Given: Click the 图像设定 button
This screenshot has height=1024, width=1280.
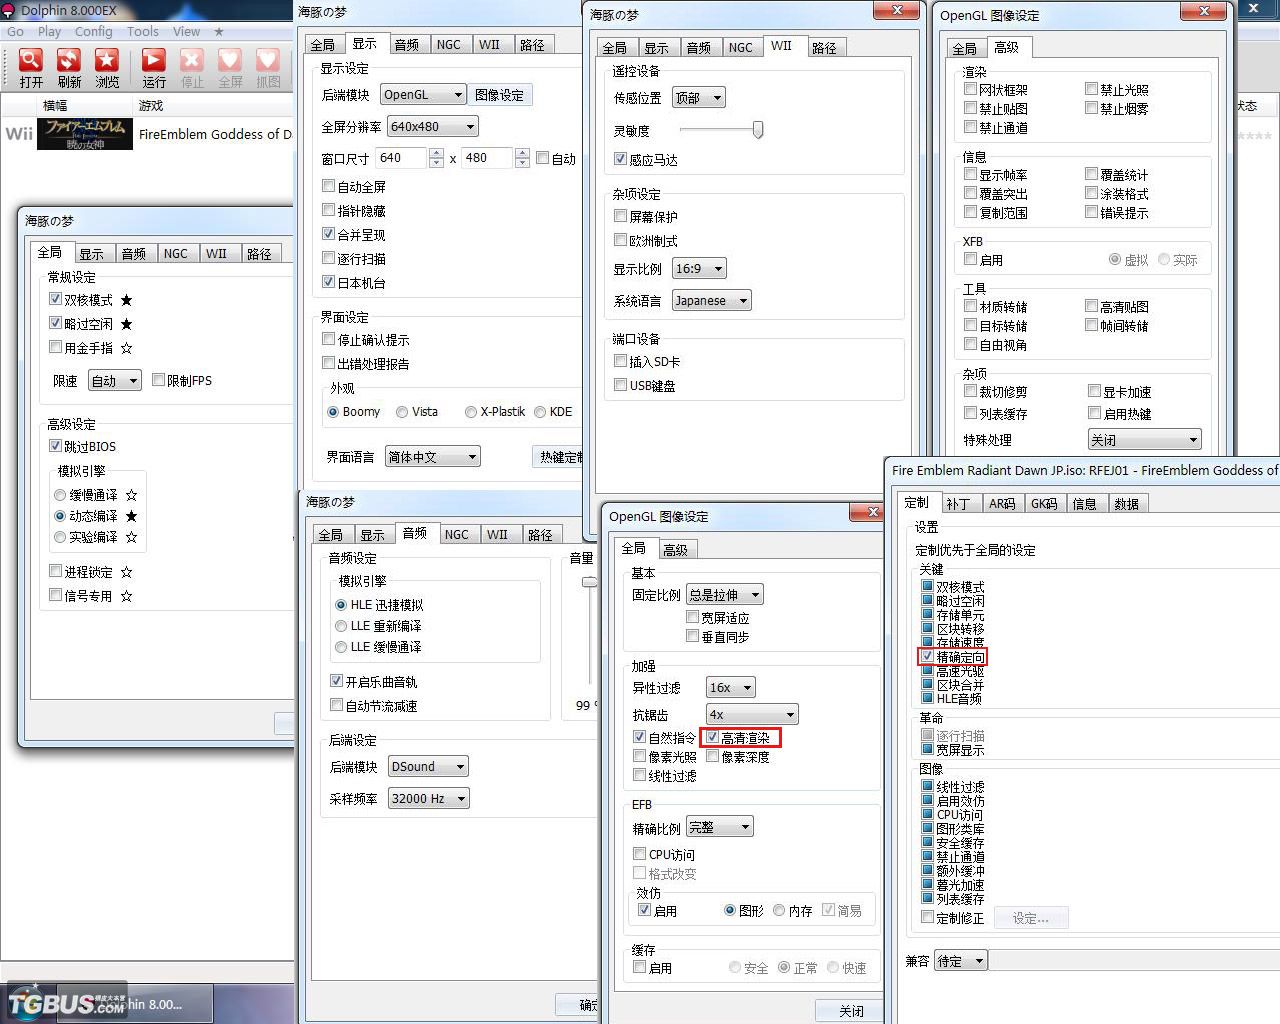Looking at the screenshot, I should (x=499, y=95).
